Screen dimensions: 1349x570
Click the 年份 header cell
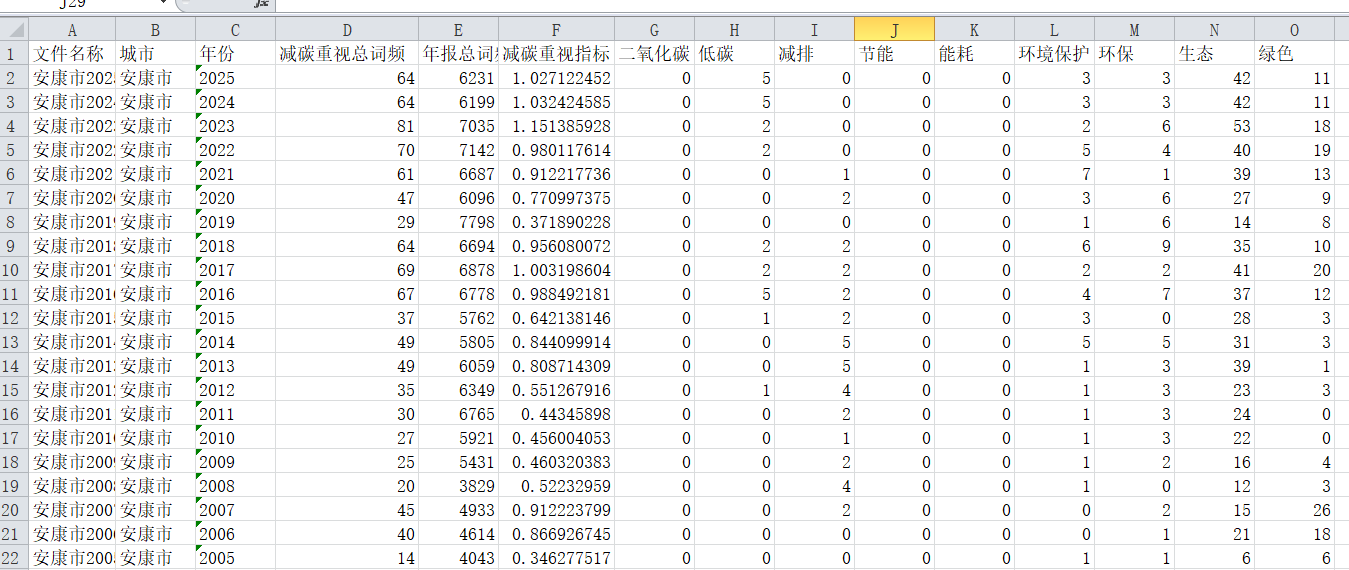click(235, 54)
